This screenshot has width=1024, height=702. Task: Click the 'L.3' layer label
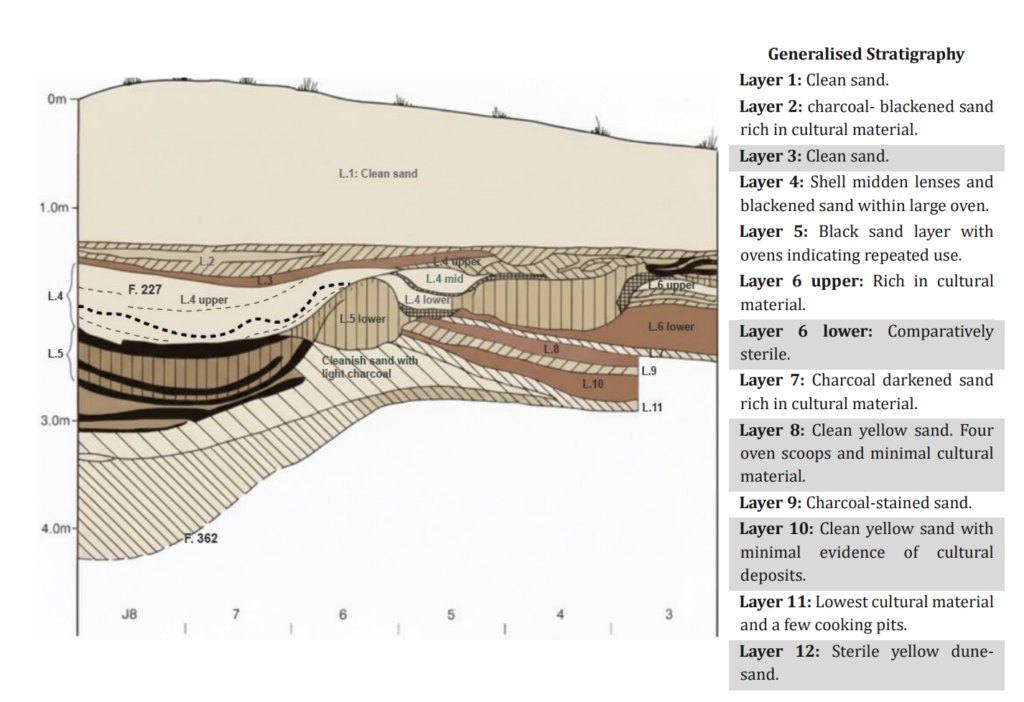point(264,281)
